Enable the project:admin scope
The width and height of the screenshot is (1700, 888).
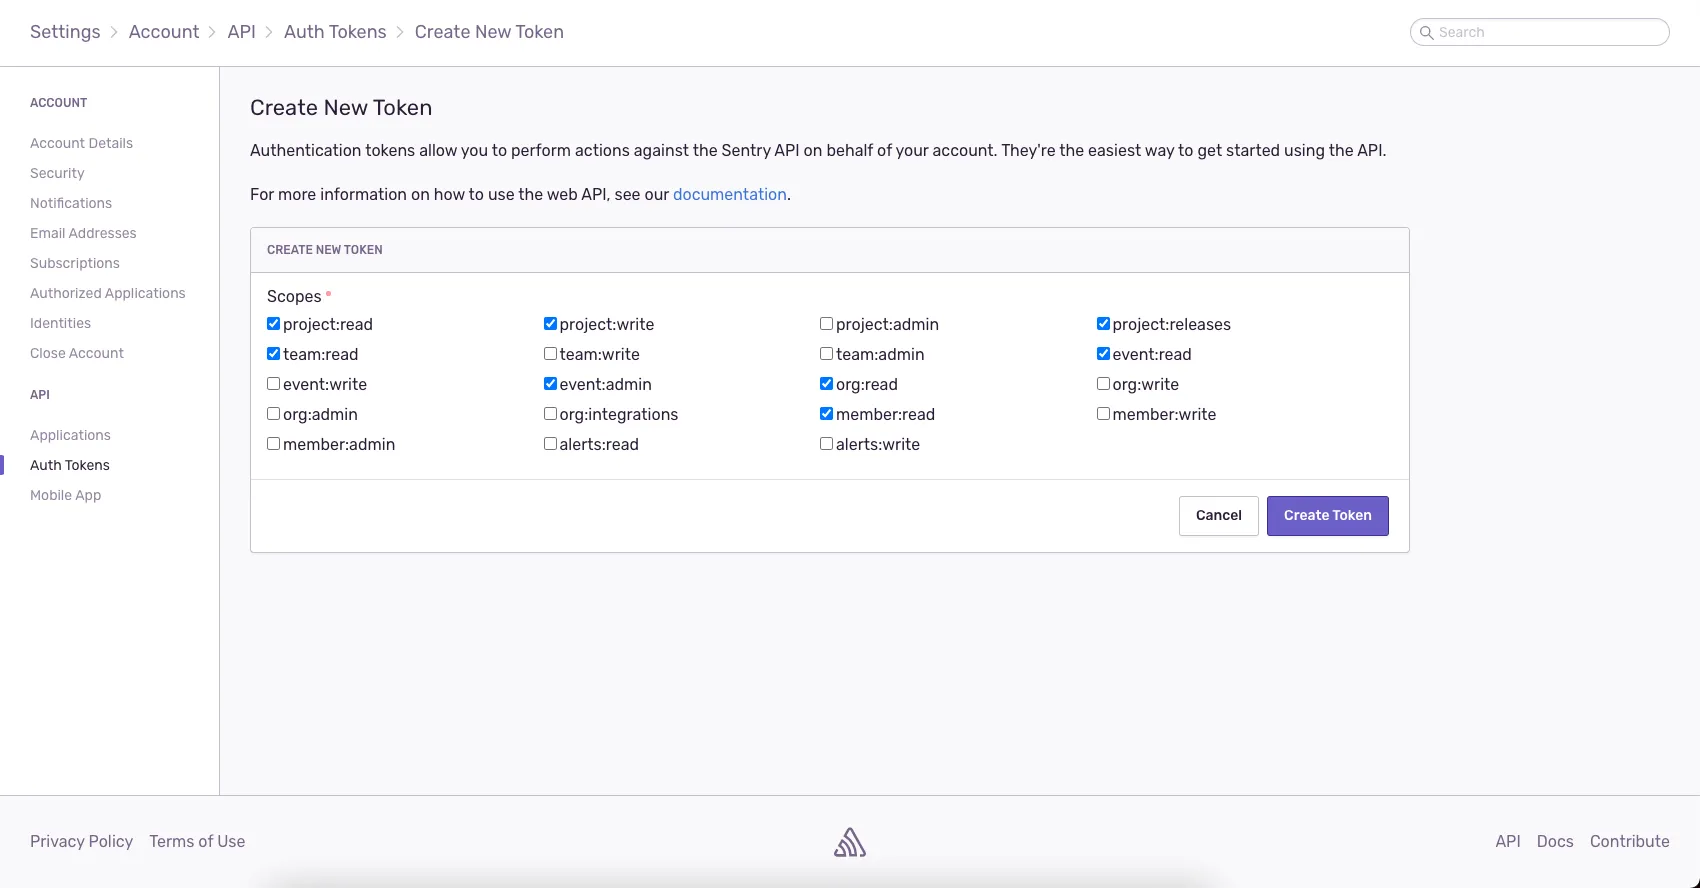(826, 324)
